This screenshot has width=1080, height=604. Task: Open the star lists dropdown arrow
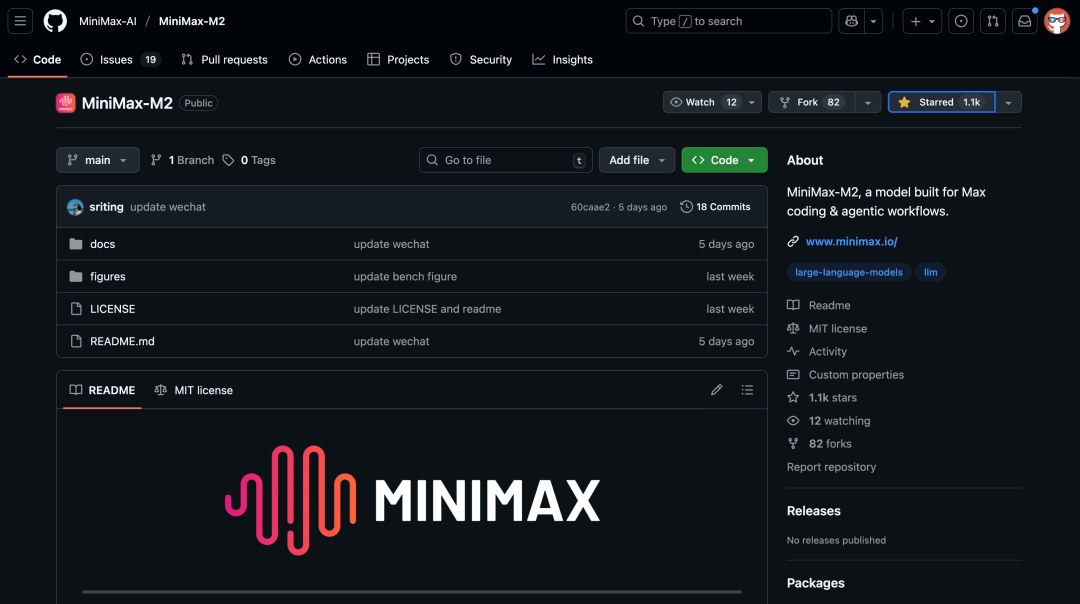click(1008, 102)
